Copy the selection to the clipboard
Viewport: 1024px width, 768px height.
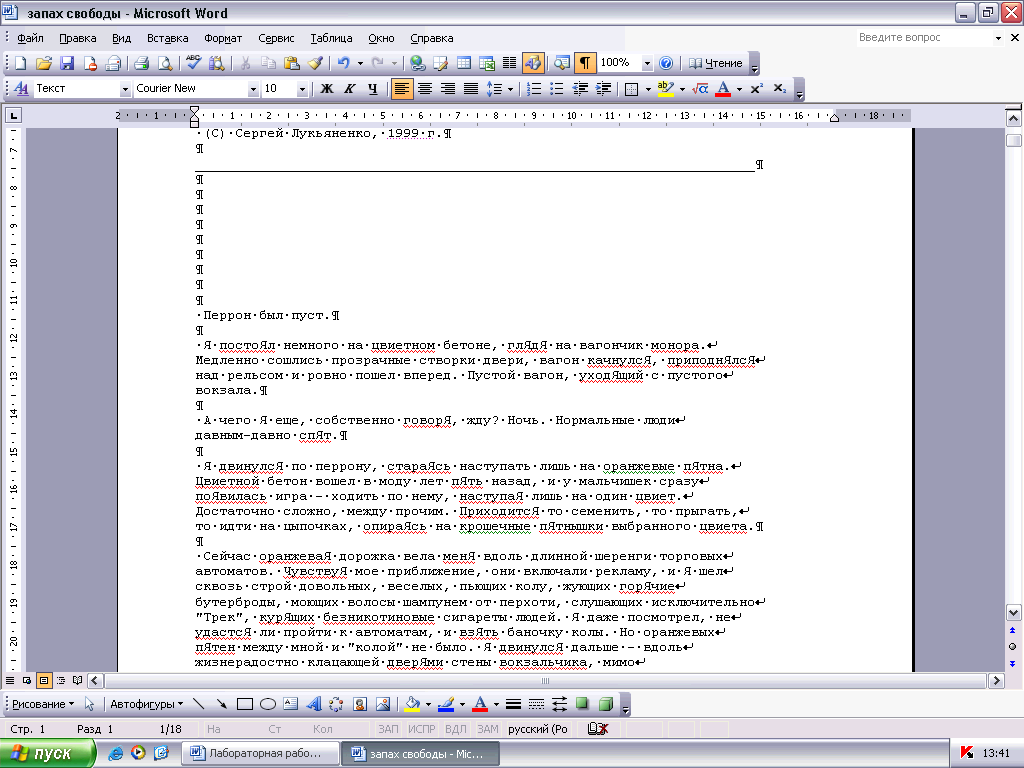point(268,63)
